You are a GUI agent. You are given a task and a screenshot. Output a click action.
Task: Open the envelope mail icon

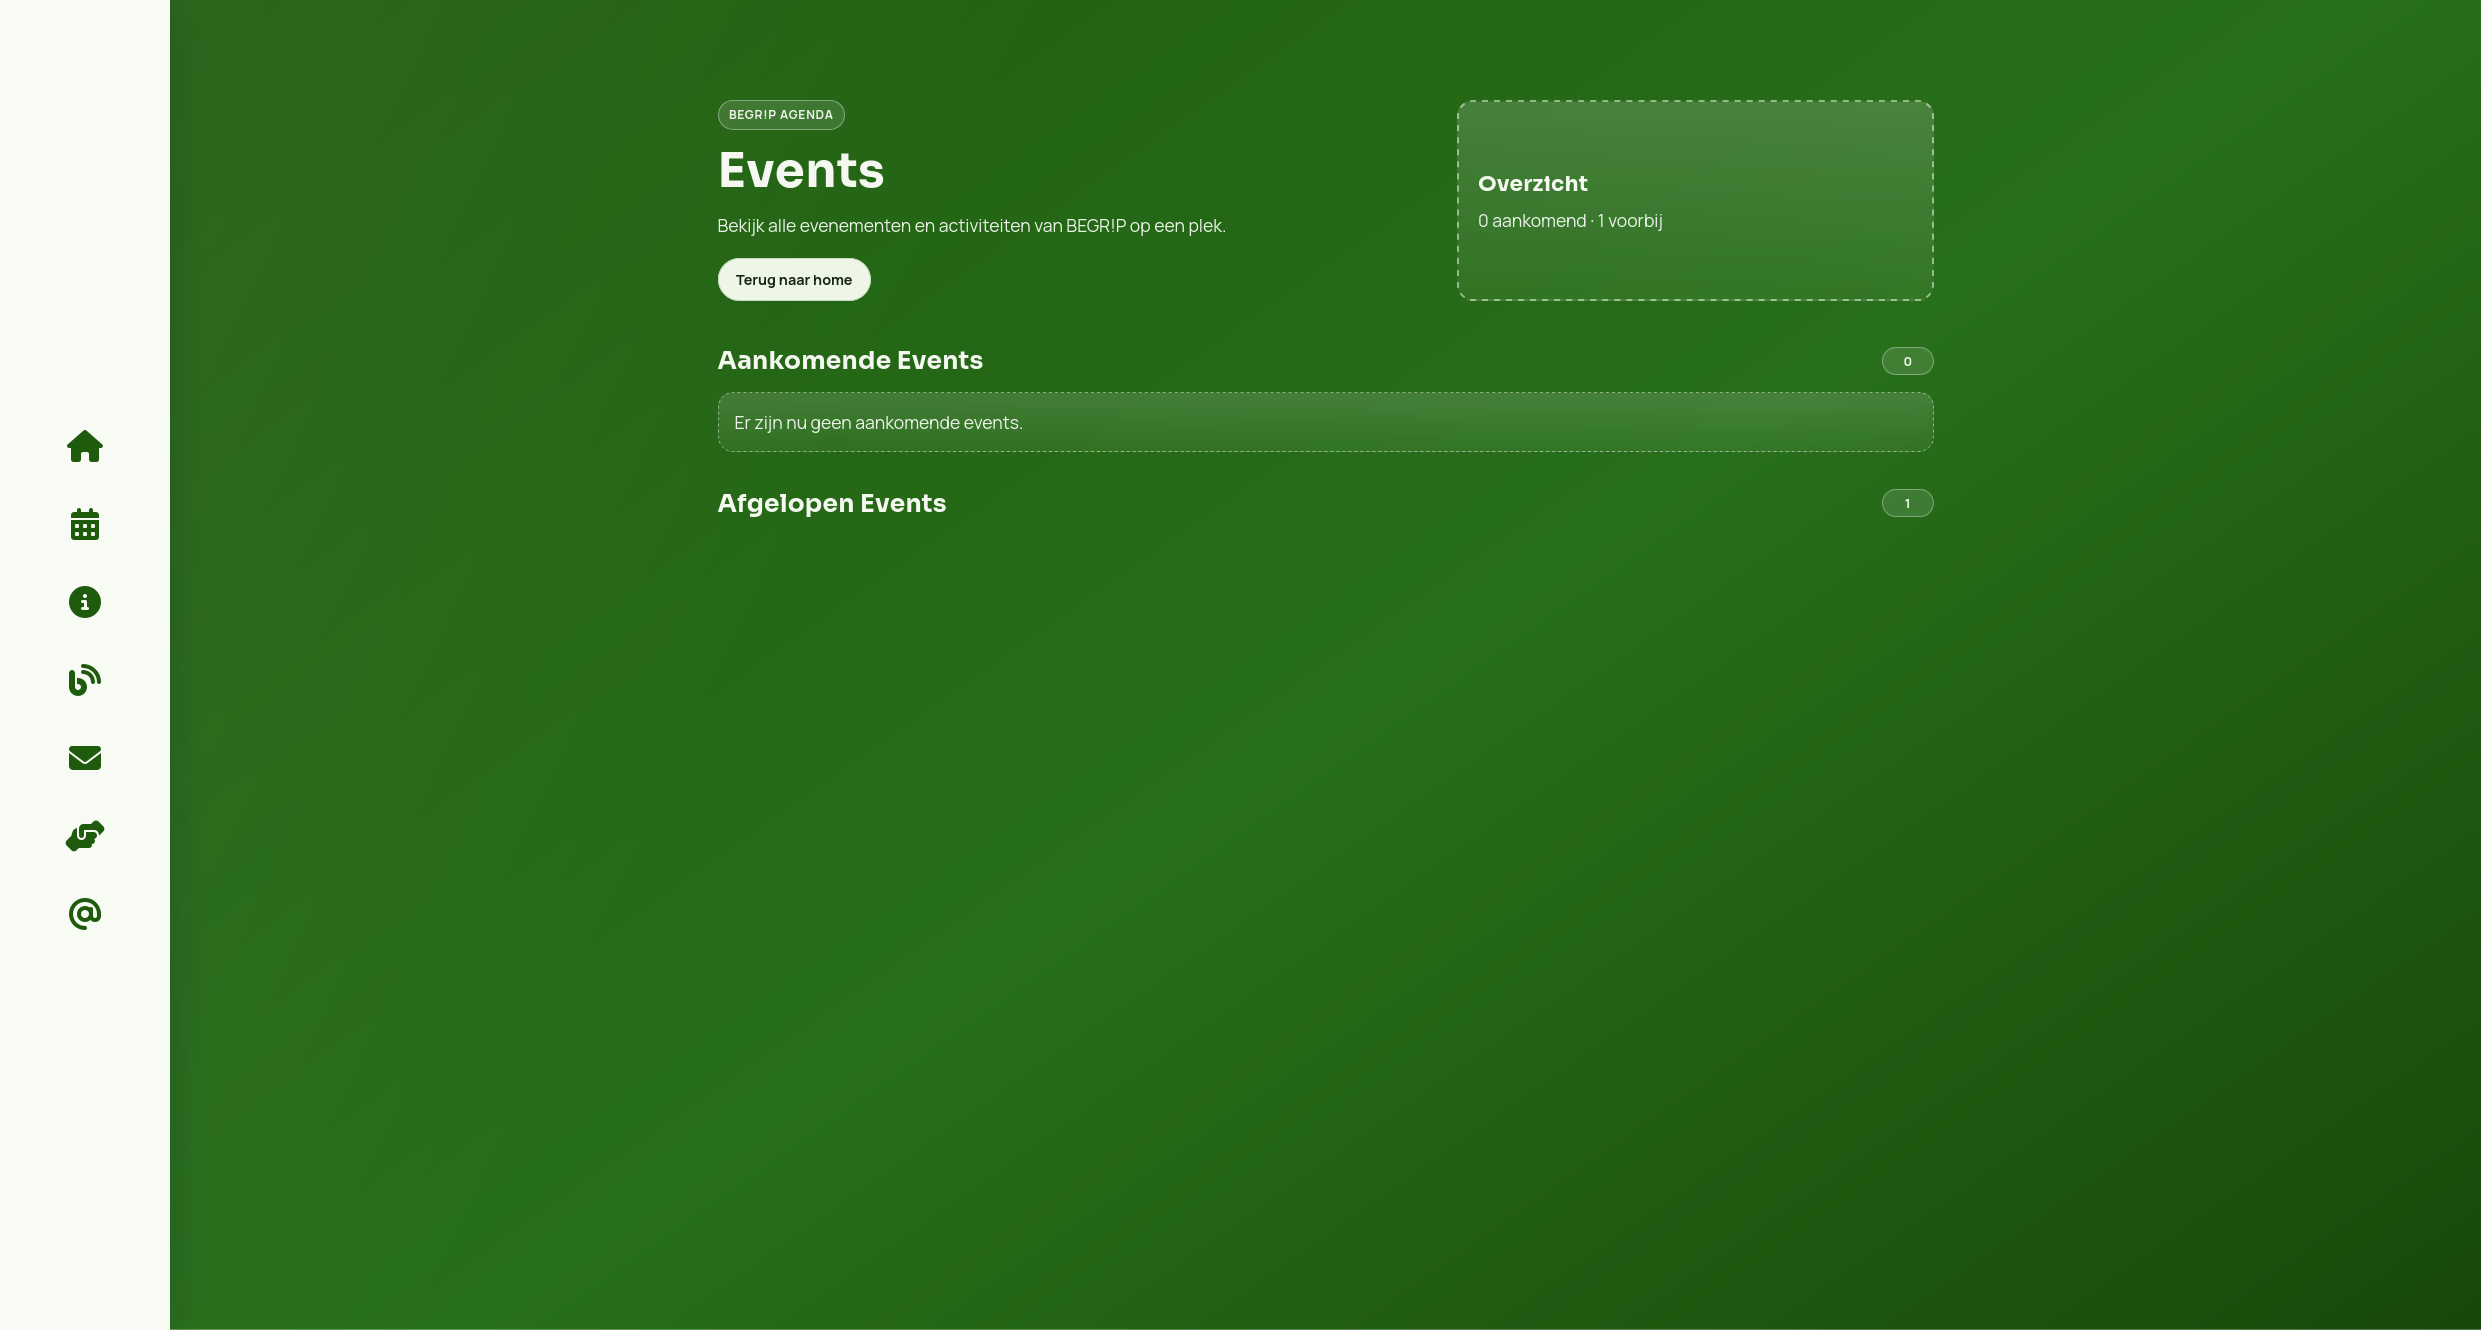tap(85, 758)
